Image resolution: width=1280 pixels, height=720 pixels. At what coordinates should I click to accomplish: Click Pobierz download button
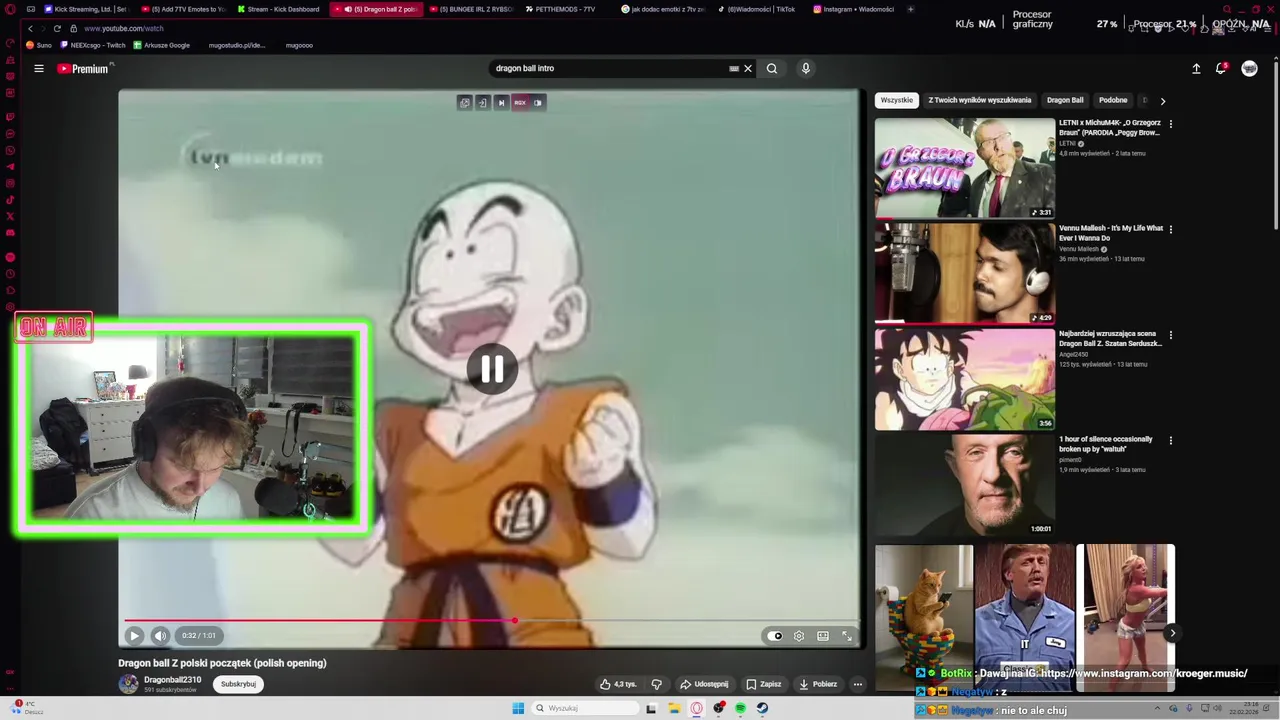coord(818,684)
